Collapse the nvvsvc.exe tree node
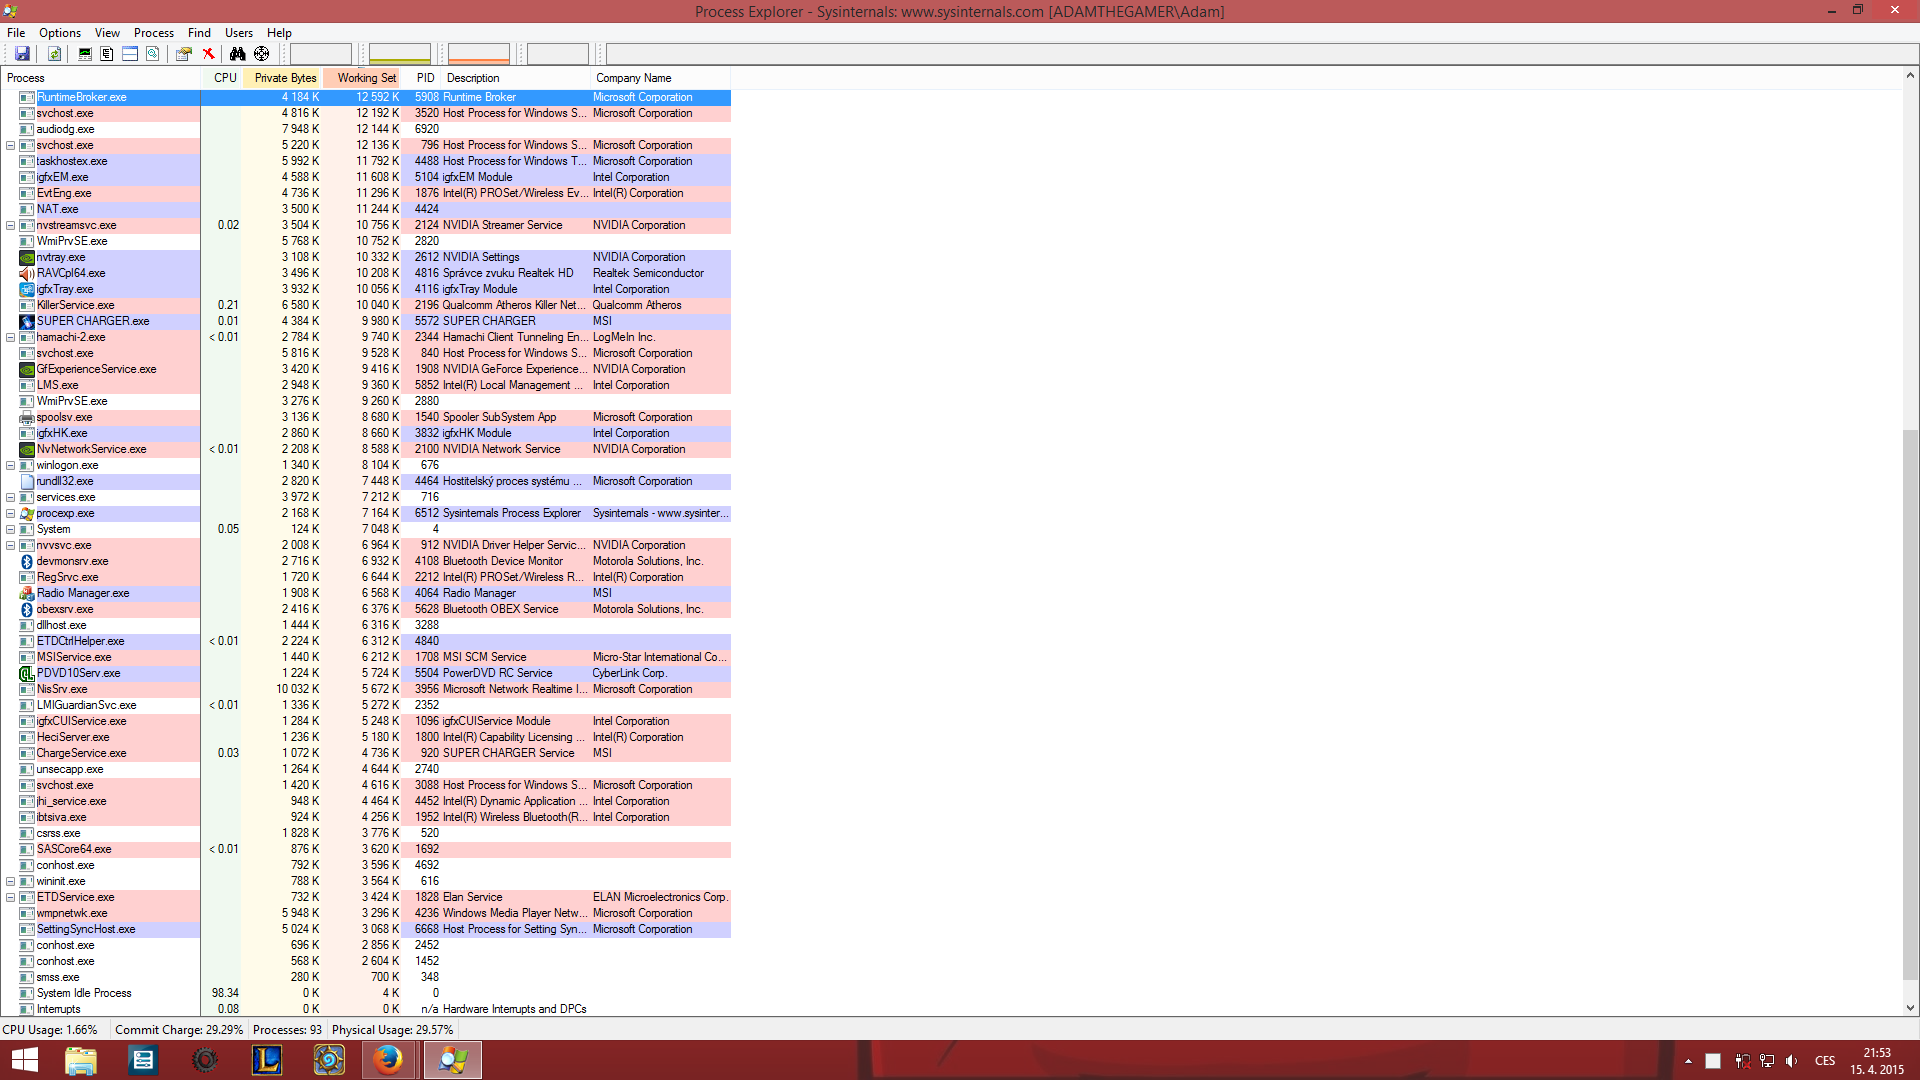Viewport: 1920px width, 1080px height. pos(10,545)
